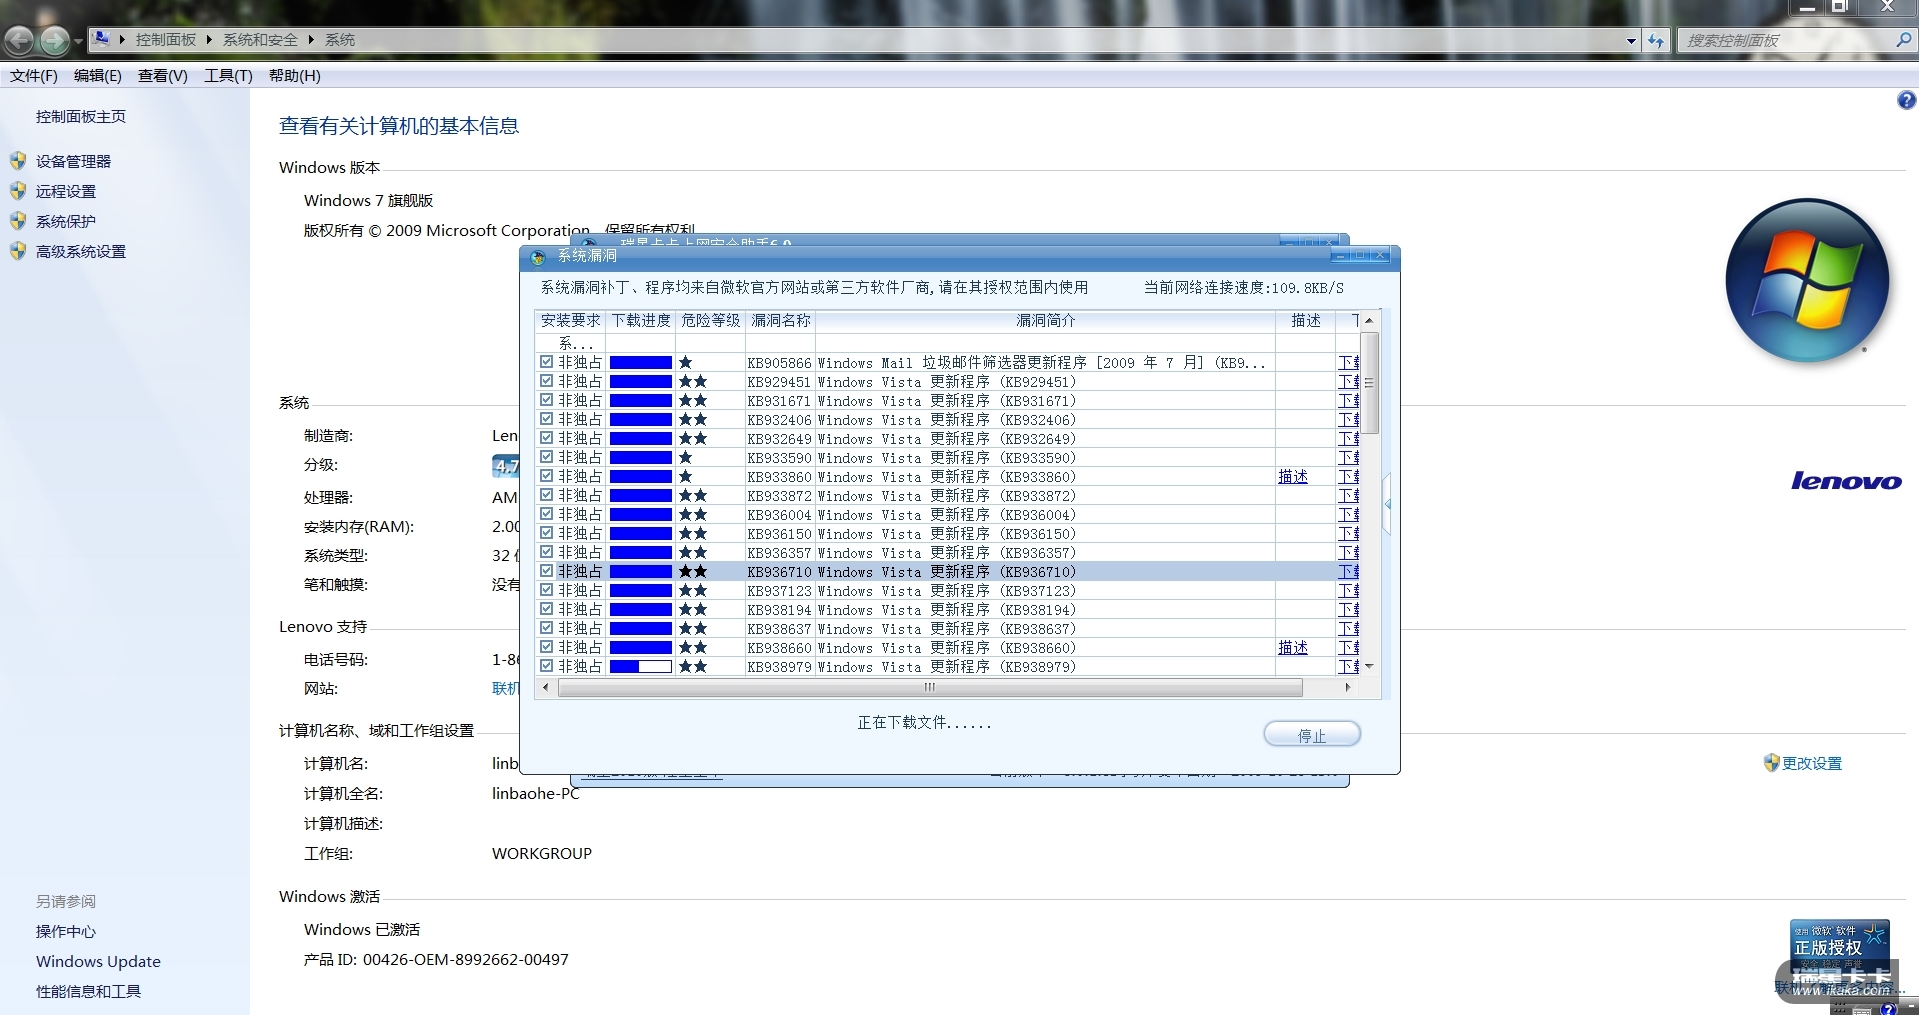The image size is (1919, 1015).
Task: Click the shield icon beside 远程设置
Action: 18,191
